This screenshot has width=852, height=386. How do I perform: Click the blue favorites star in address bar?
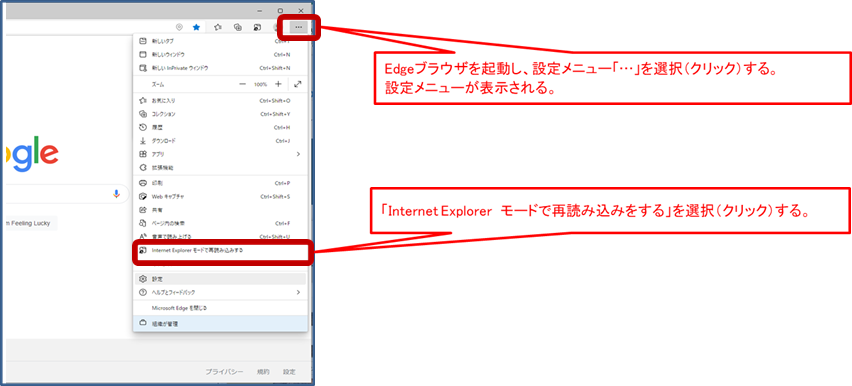(196, 27)
